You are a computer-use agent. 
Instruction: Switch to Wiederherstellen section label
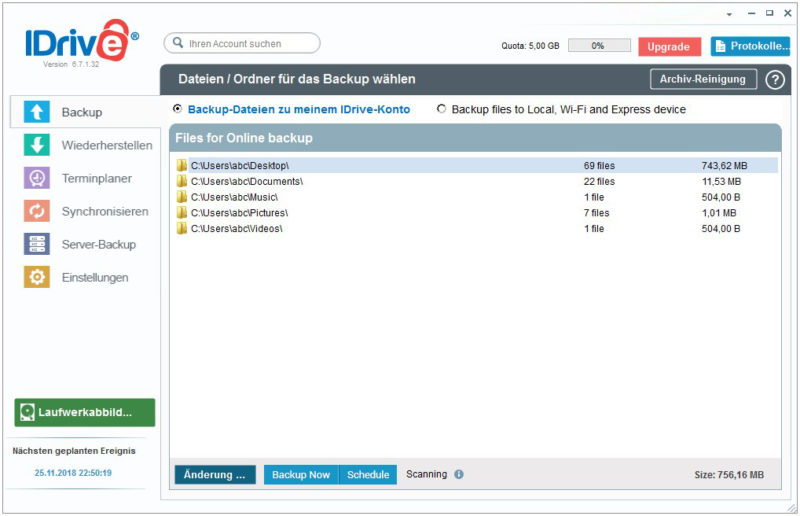(107, 145)
